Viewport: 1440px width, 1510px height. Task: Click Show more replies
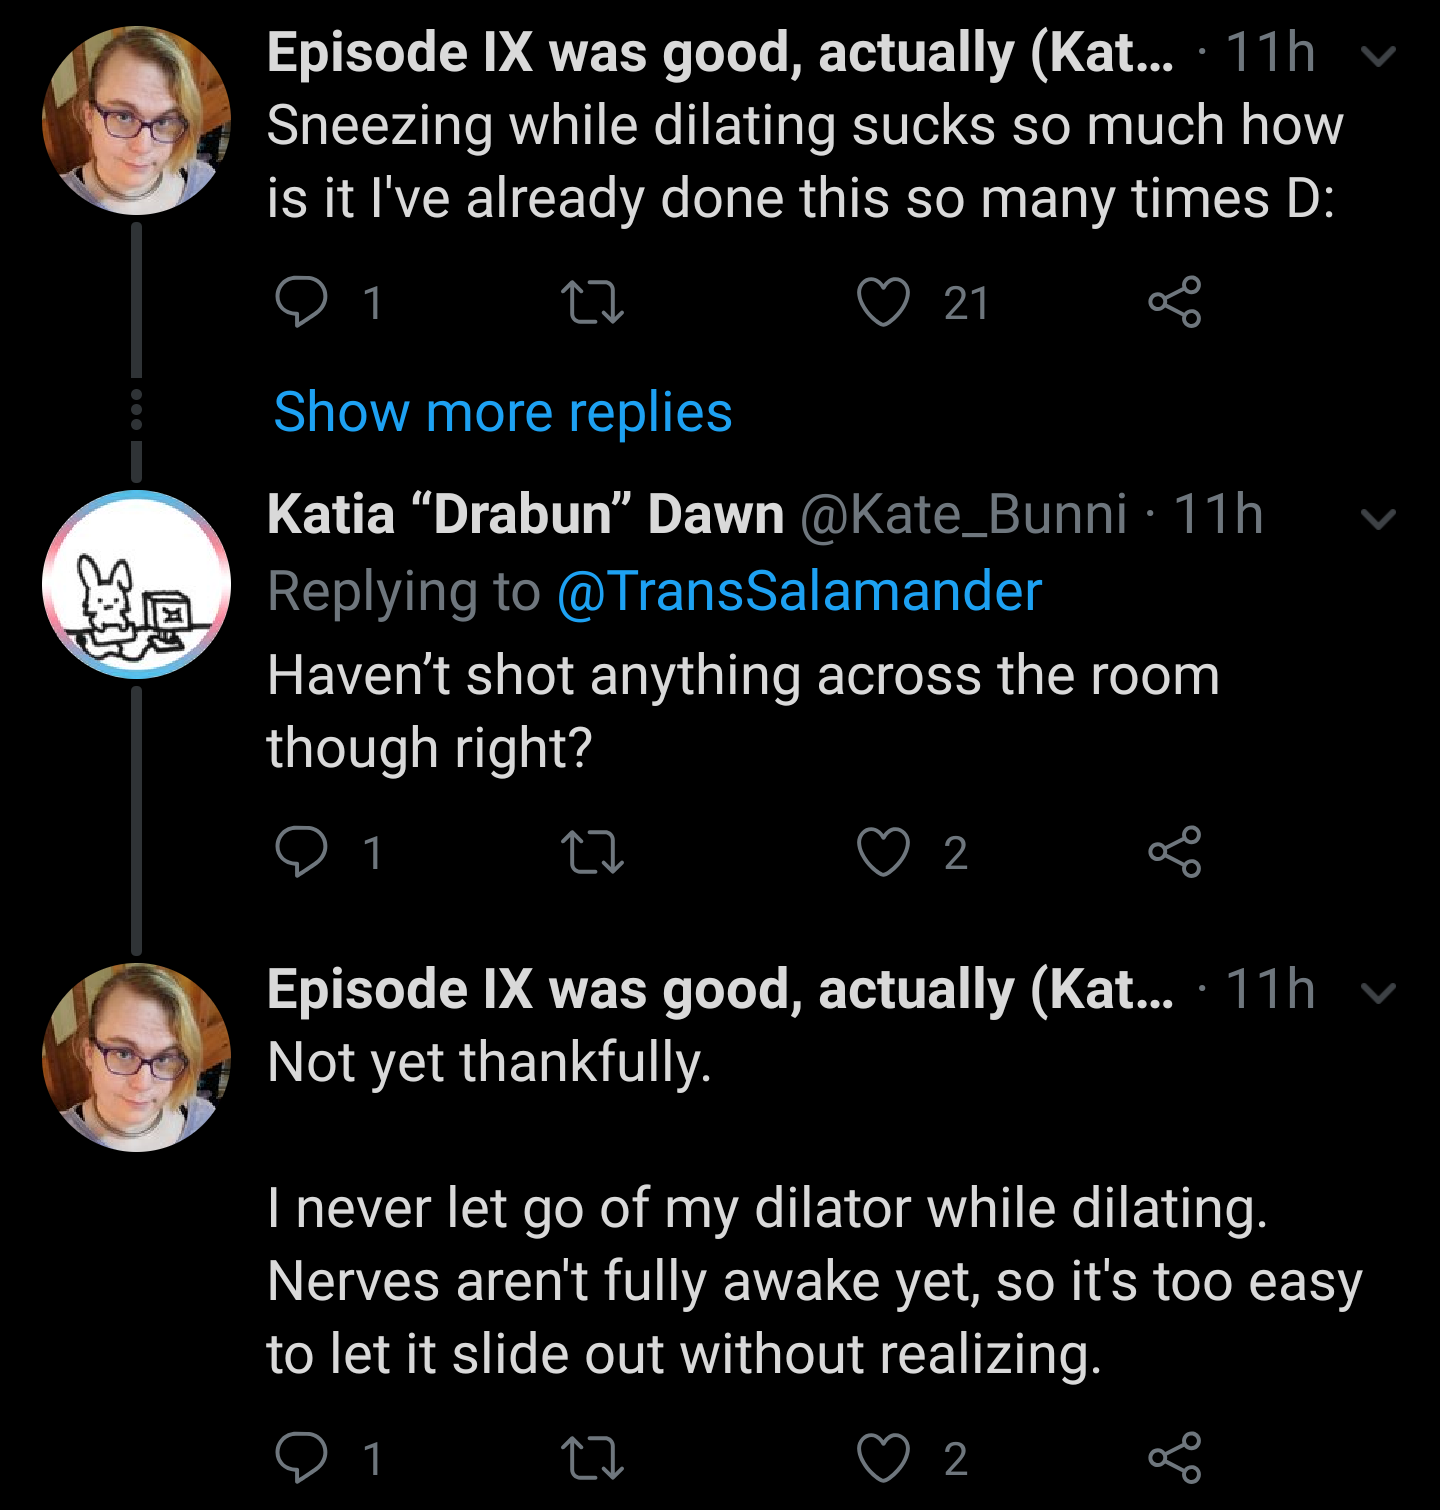tap(503, 412)
